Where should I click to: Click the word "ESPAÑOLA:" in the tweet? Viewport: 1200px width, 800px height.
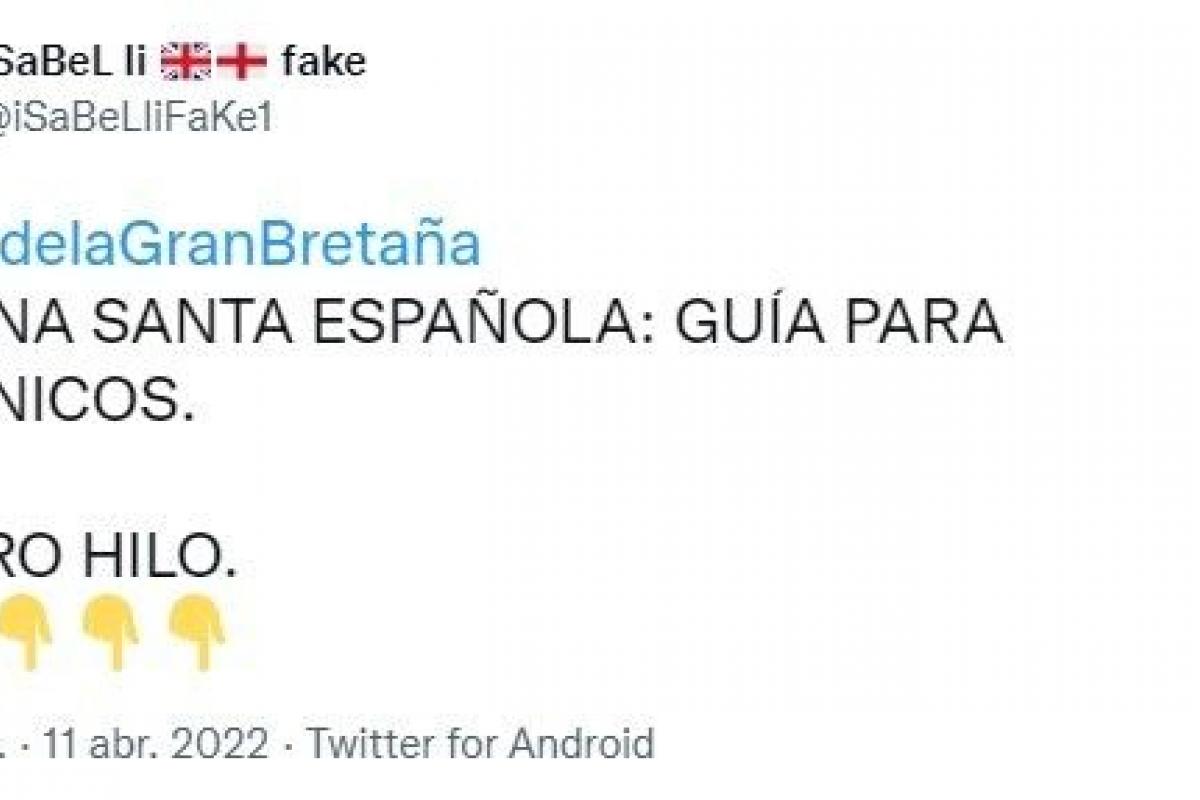[x=493, y=325]
